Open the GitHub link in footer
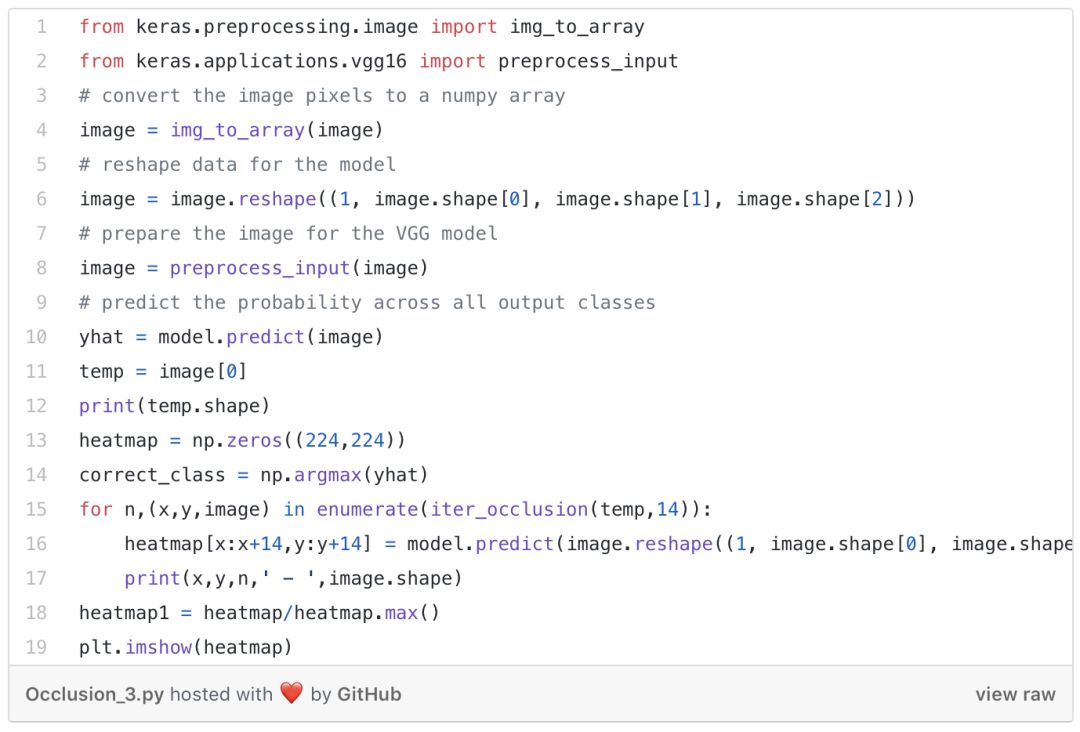Screen dimensions: 1080x732 (369, 694)
